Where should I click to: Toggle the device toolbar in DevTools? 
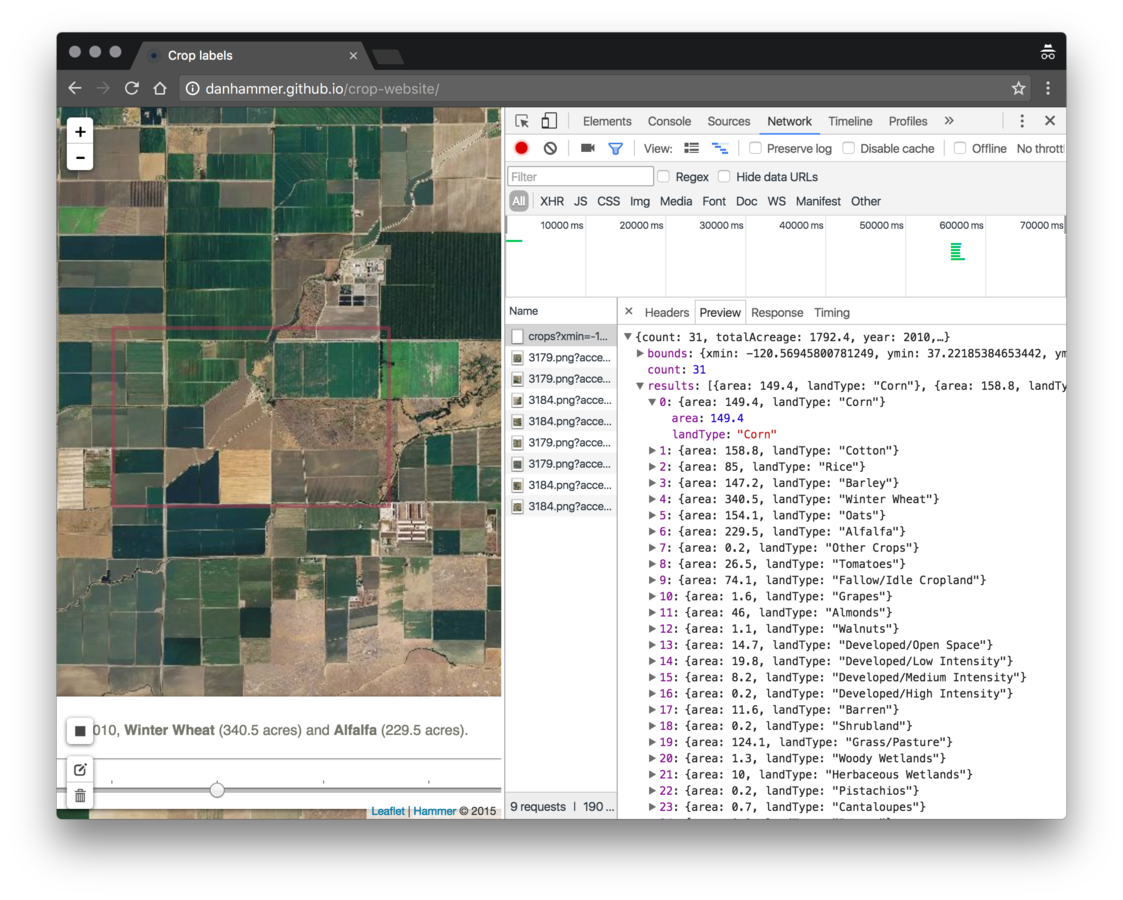coord(549,121)
